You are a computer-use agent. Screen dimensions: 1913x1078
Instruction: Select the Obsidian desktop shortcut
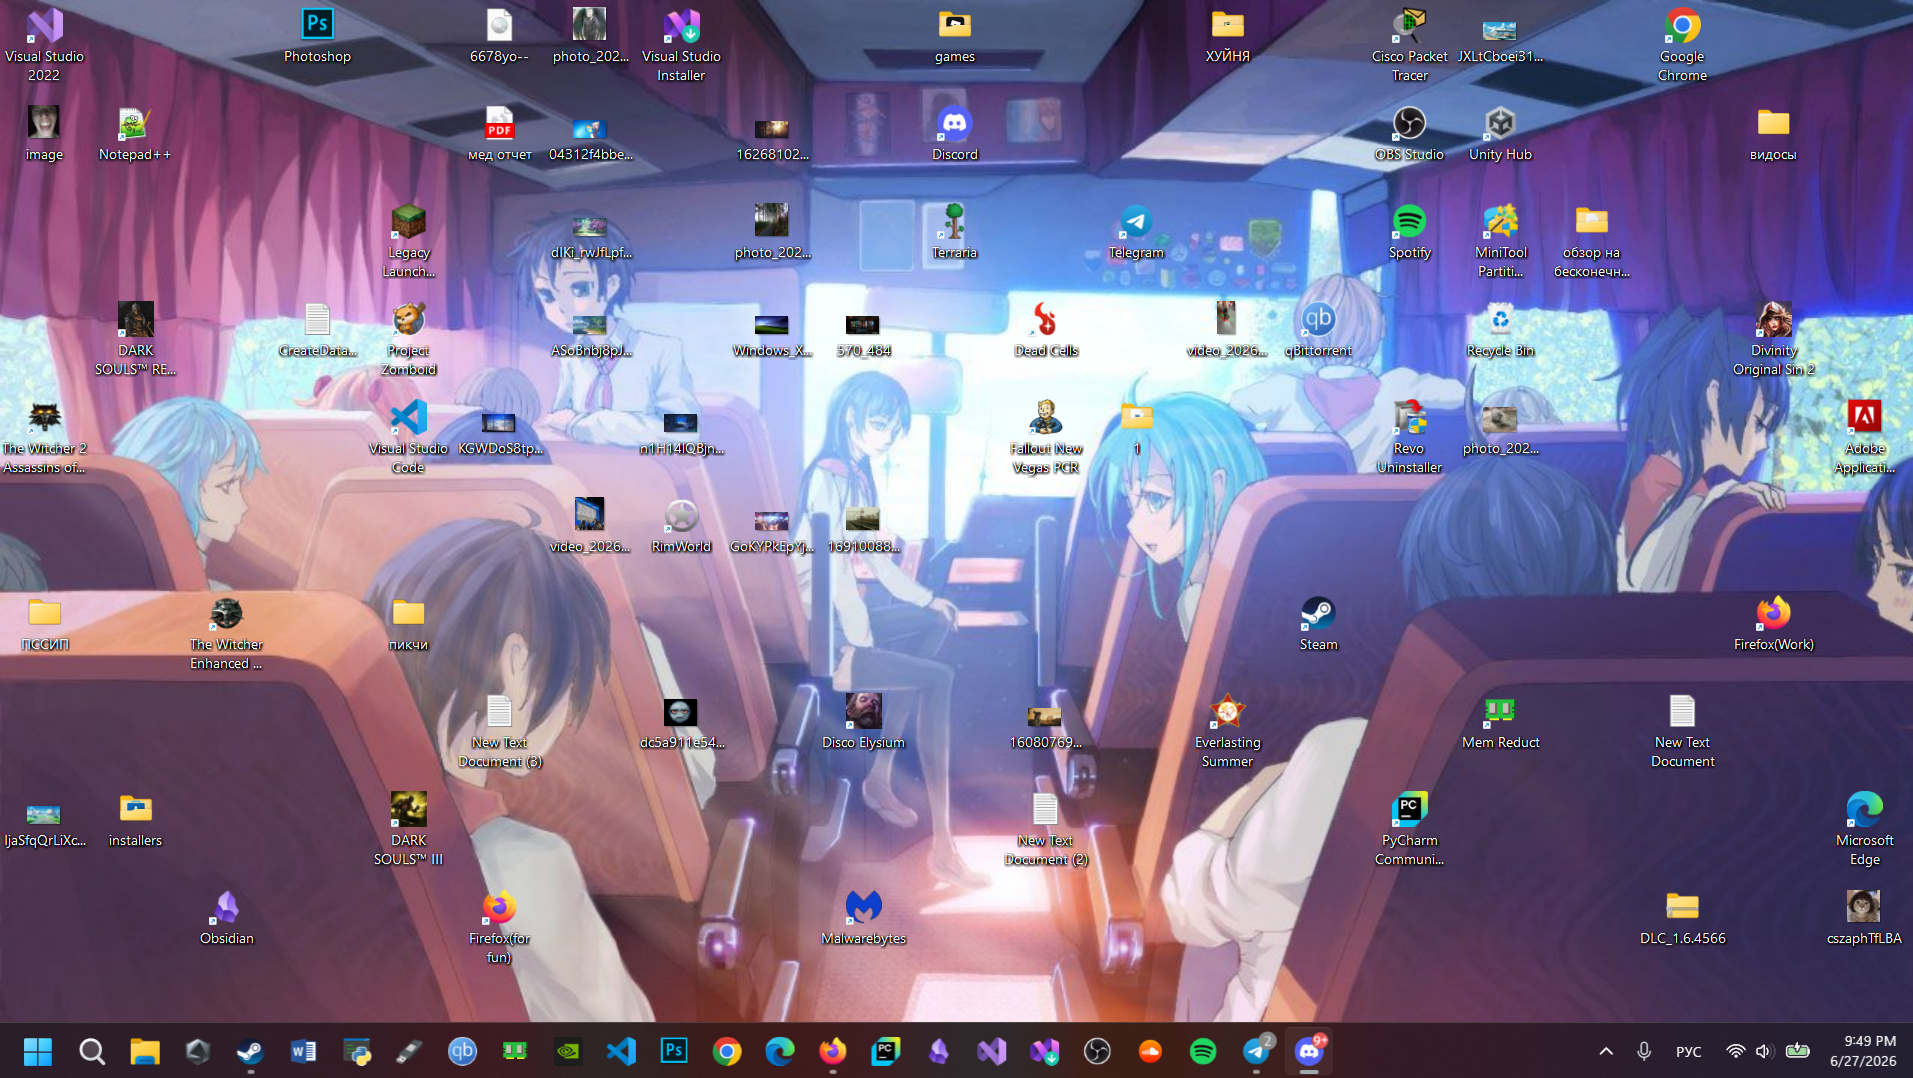tap(226, 918)
